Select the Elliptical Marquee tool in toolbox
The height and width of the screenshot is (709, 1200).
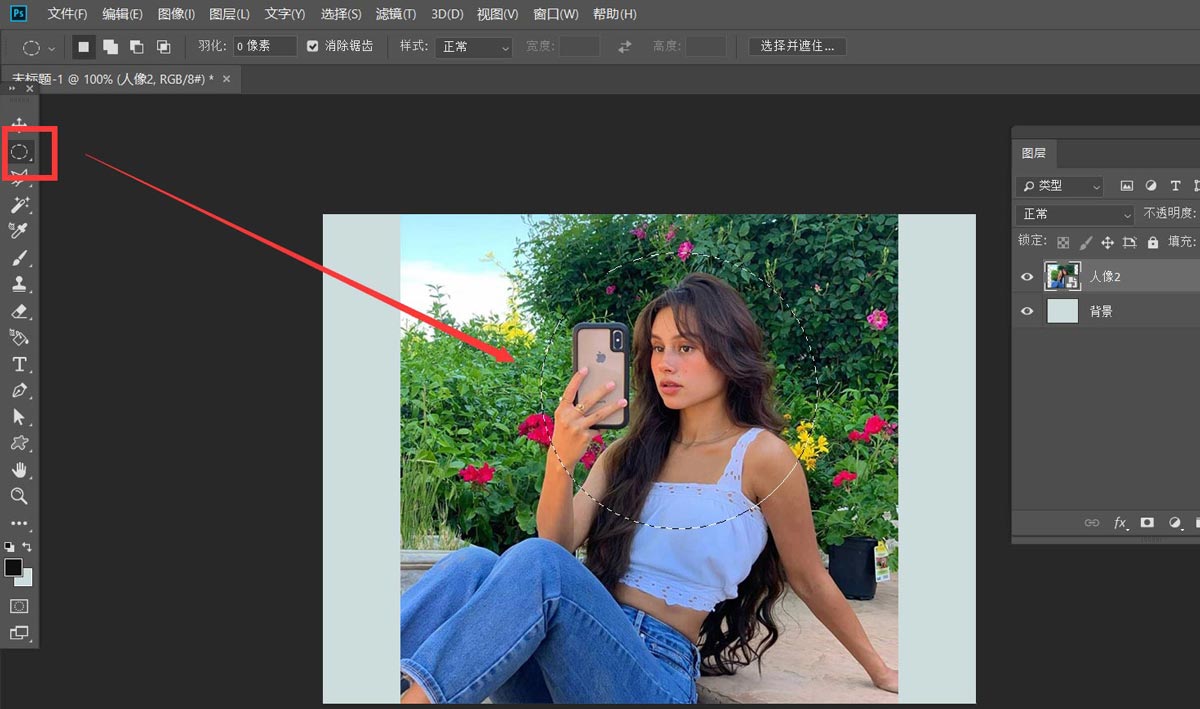(19, 152)
